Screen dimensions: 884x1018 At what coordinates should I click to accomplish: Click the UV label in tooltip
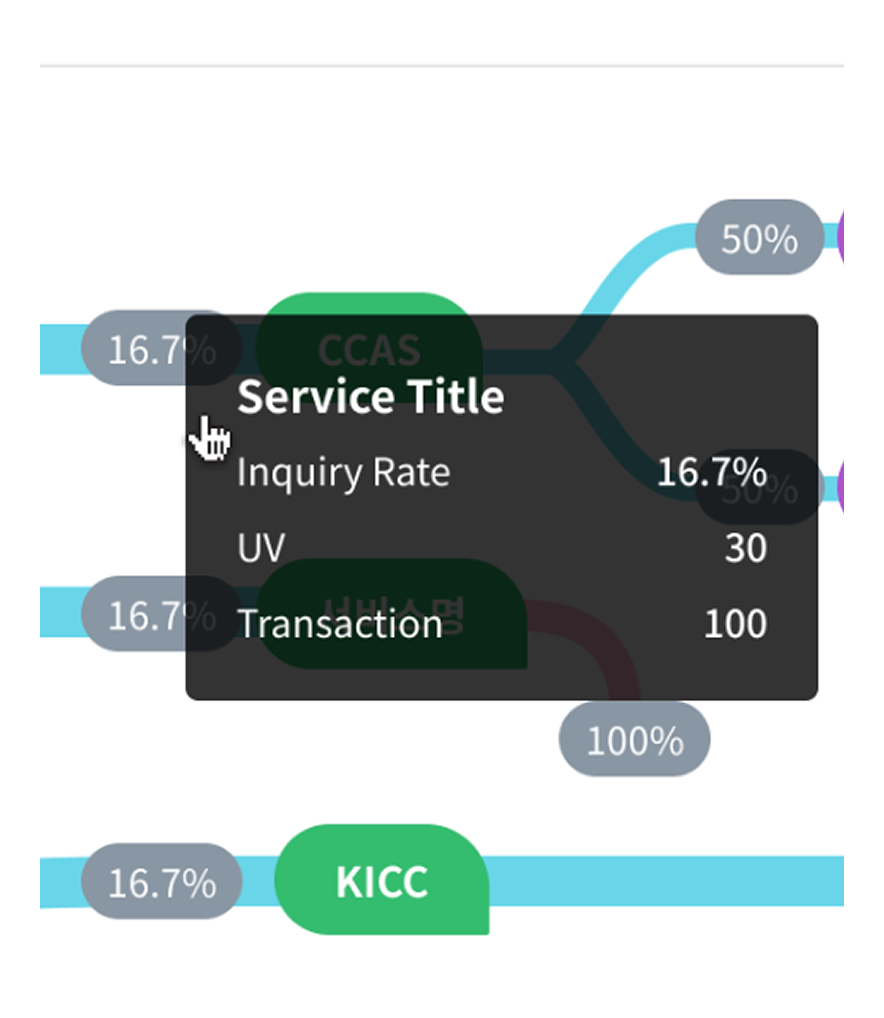pyautogui.click(x=261, y=548)
